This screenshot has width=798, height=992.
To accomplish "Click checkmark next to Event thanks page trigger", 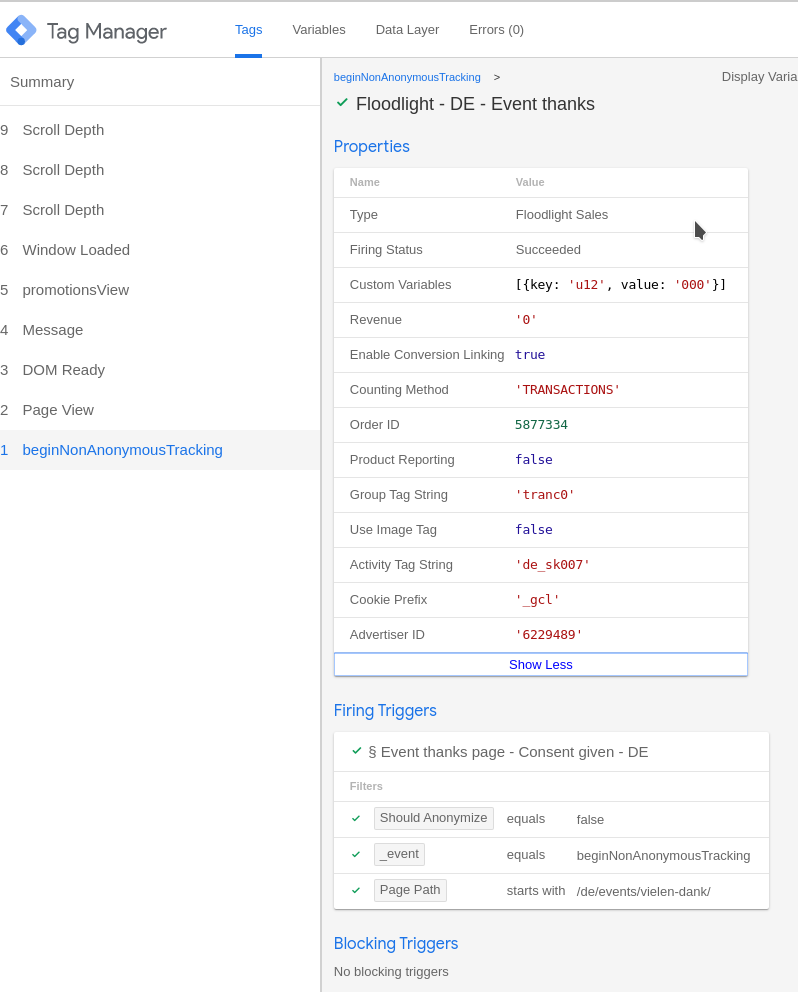I will pyautogui.click(x=357, y=751).
